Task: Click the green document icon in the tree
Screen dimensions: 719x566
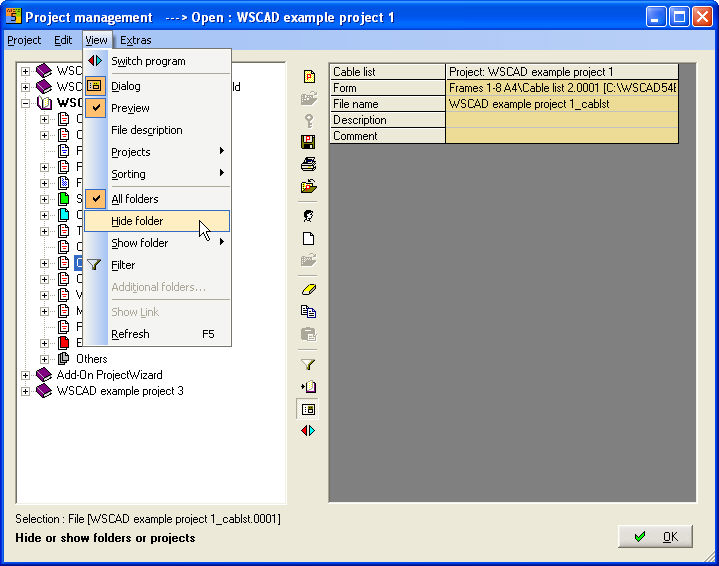Action: pyautogui.click(x=64, y=199)
